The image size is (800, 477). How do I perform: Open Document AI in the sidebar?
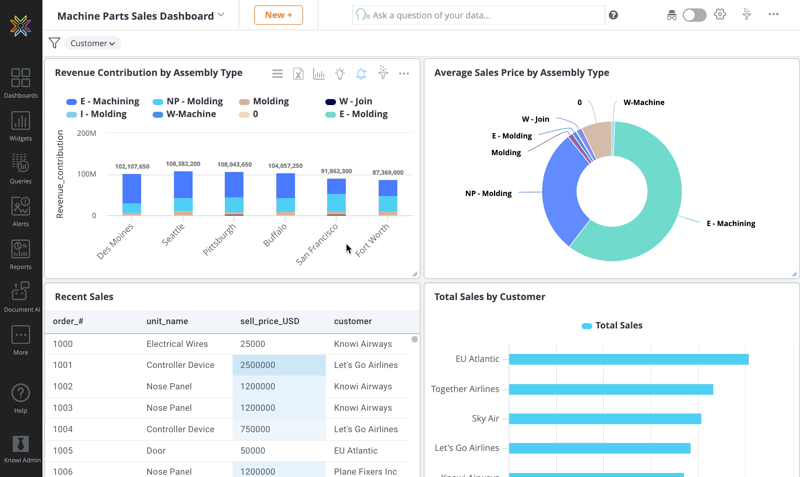click(x=20, y=296)
